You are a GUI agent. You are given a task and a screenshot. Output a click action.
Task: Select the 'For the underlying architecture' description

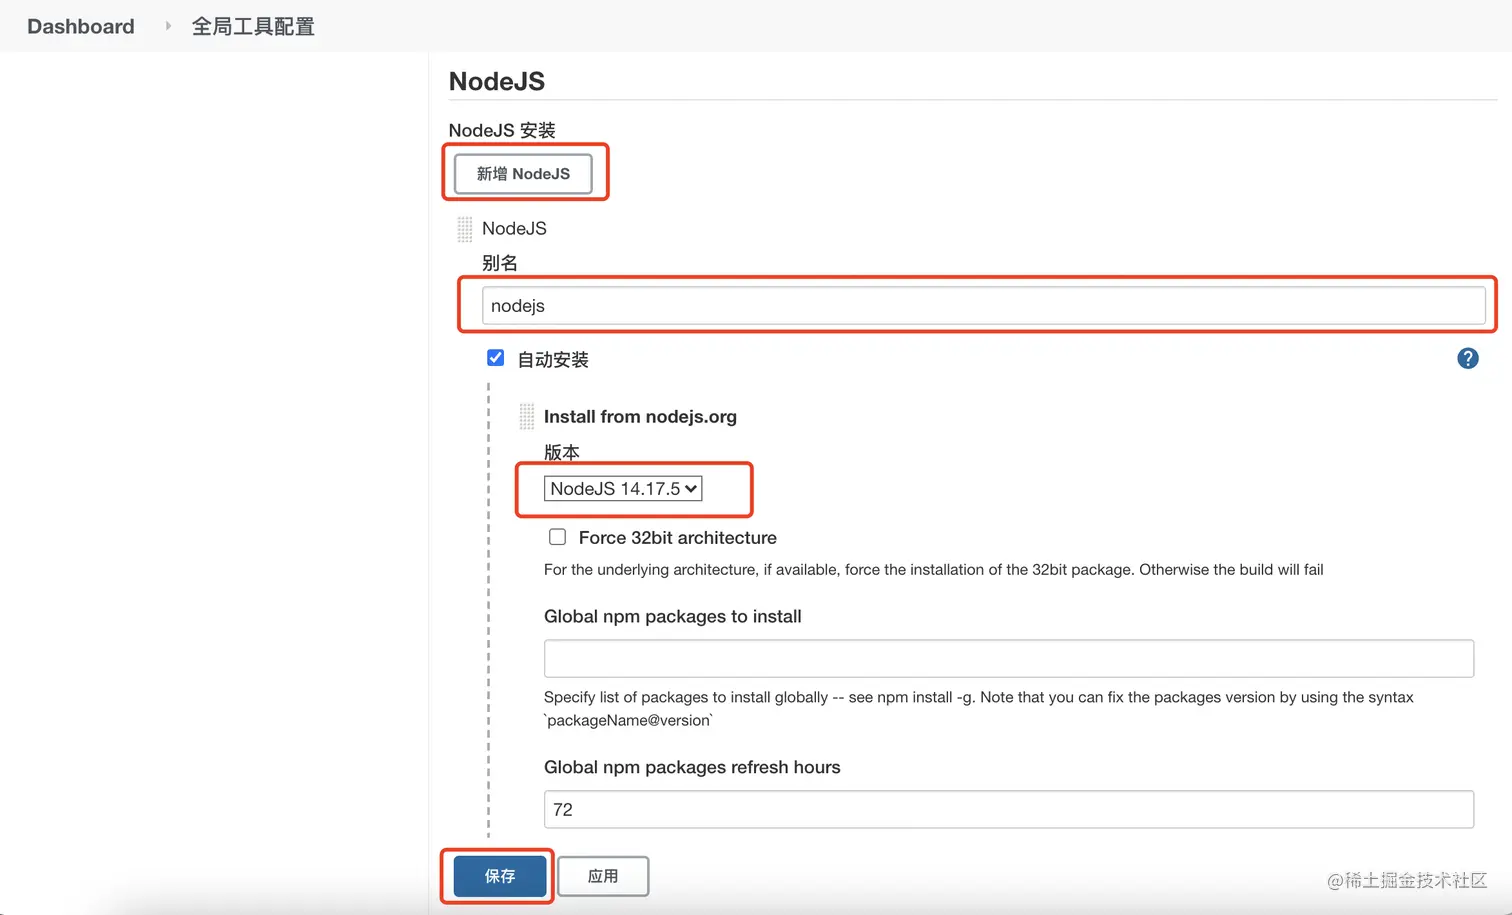click(x=934, y=569)
